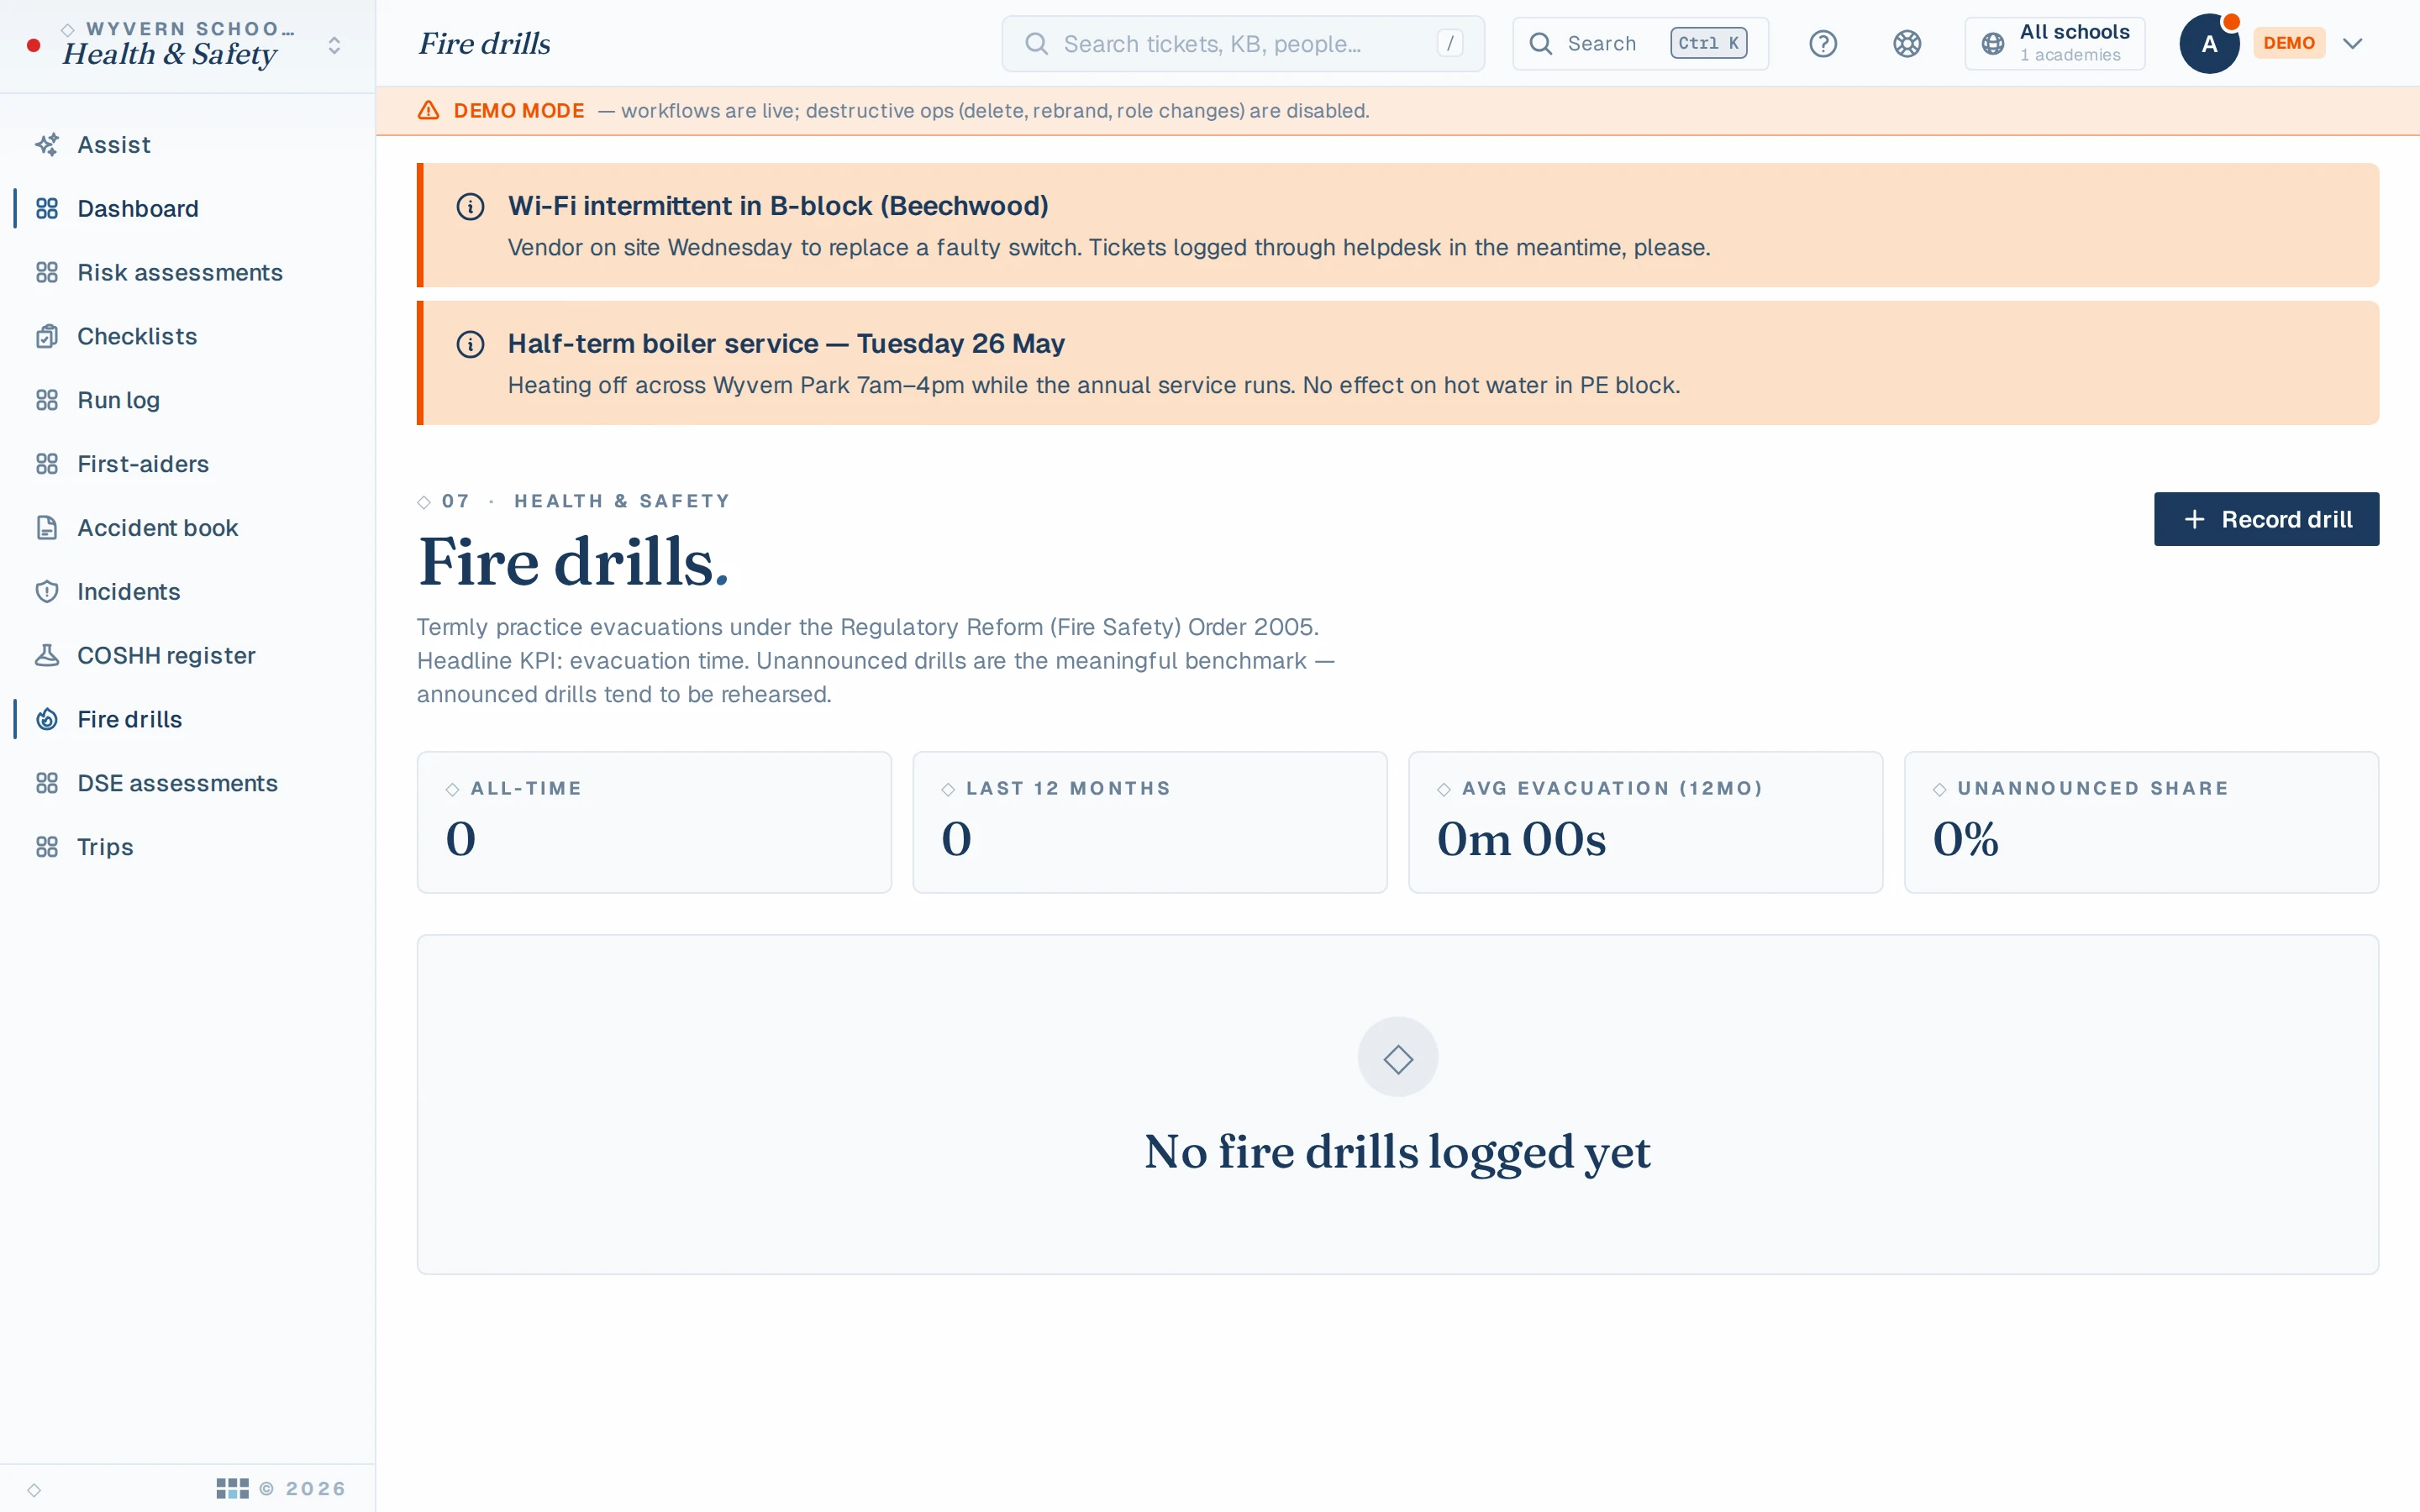Click the Checklists clipboard icon
This screenshot has width=2420, height=1512.
pyautogui.click(x=47, y=337)
